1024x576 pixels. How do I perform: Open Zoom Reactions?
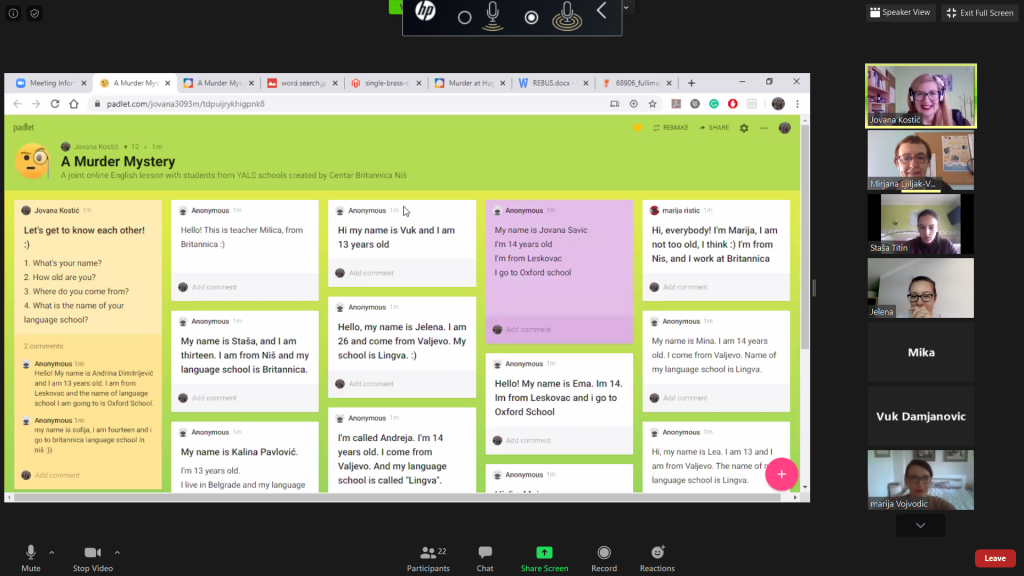click(657, 558)
